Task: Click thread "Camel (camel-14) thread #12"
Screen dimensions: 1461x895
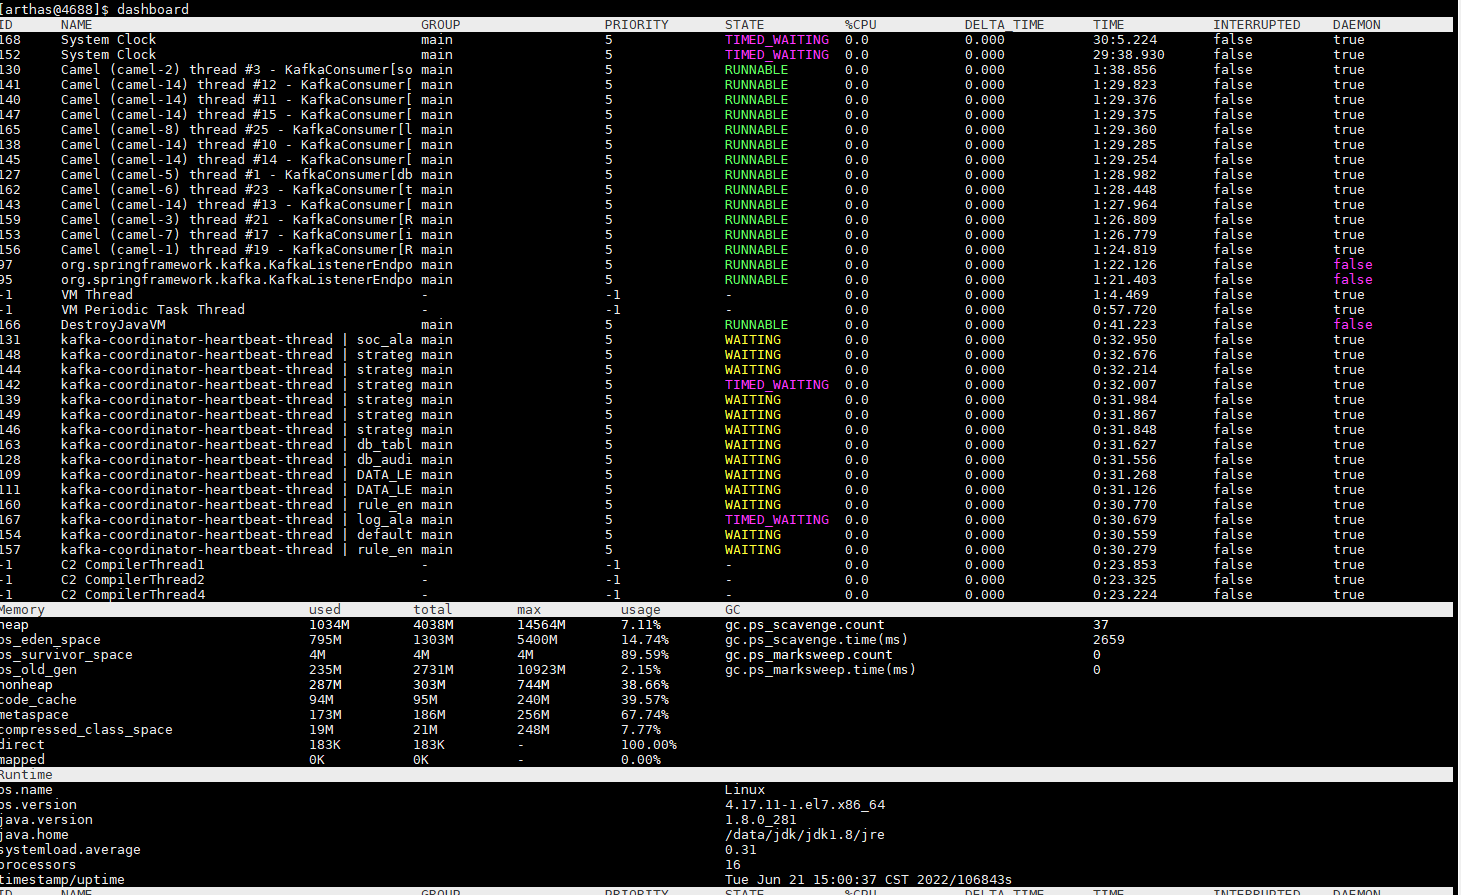Action: 168,85
